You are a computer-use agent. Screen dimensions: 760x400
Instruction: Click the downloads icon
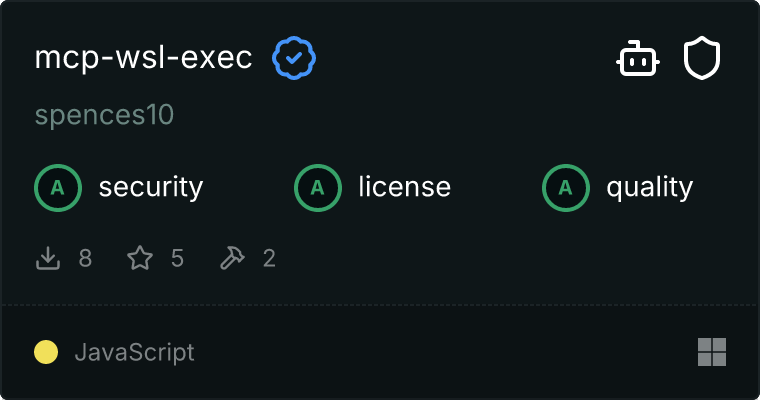point(48,259)
